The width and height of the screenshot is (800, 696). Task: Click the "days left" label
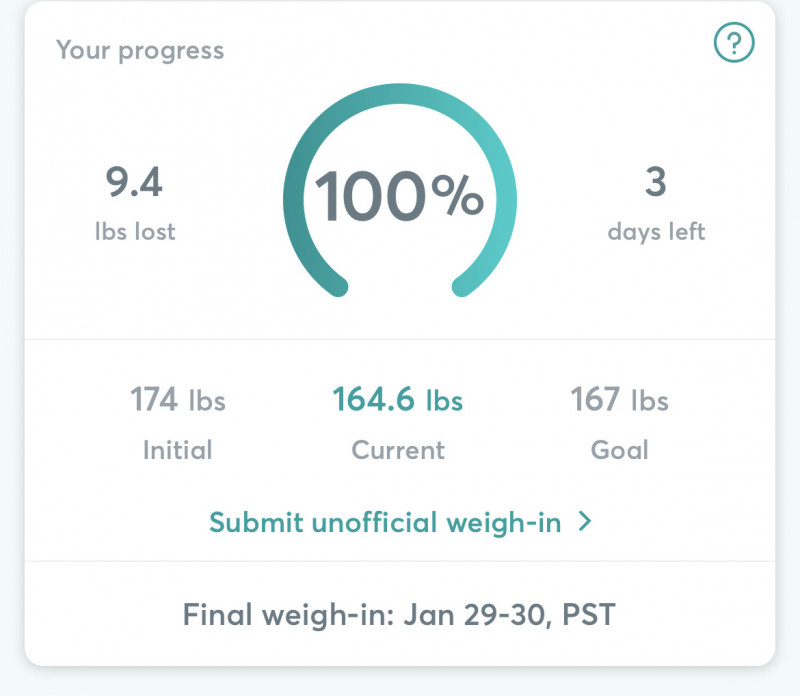click(x=656, y=232)
